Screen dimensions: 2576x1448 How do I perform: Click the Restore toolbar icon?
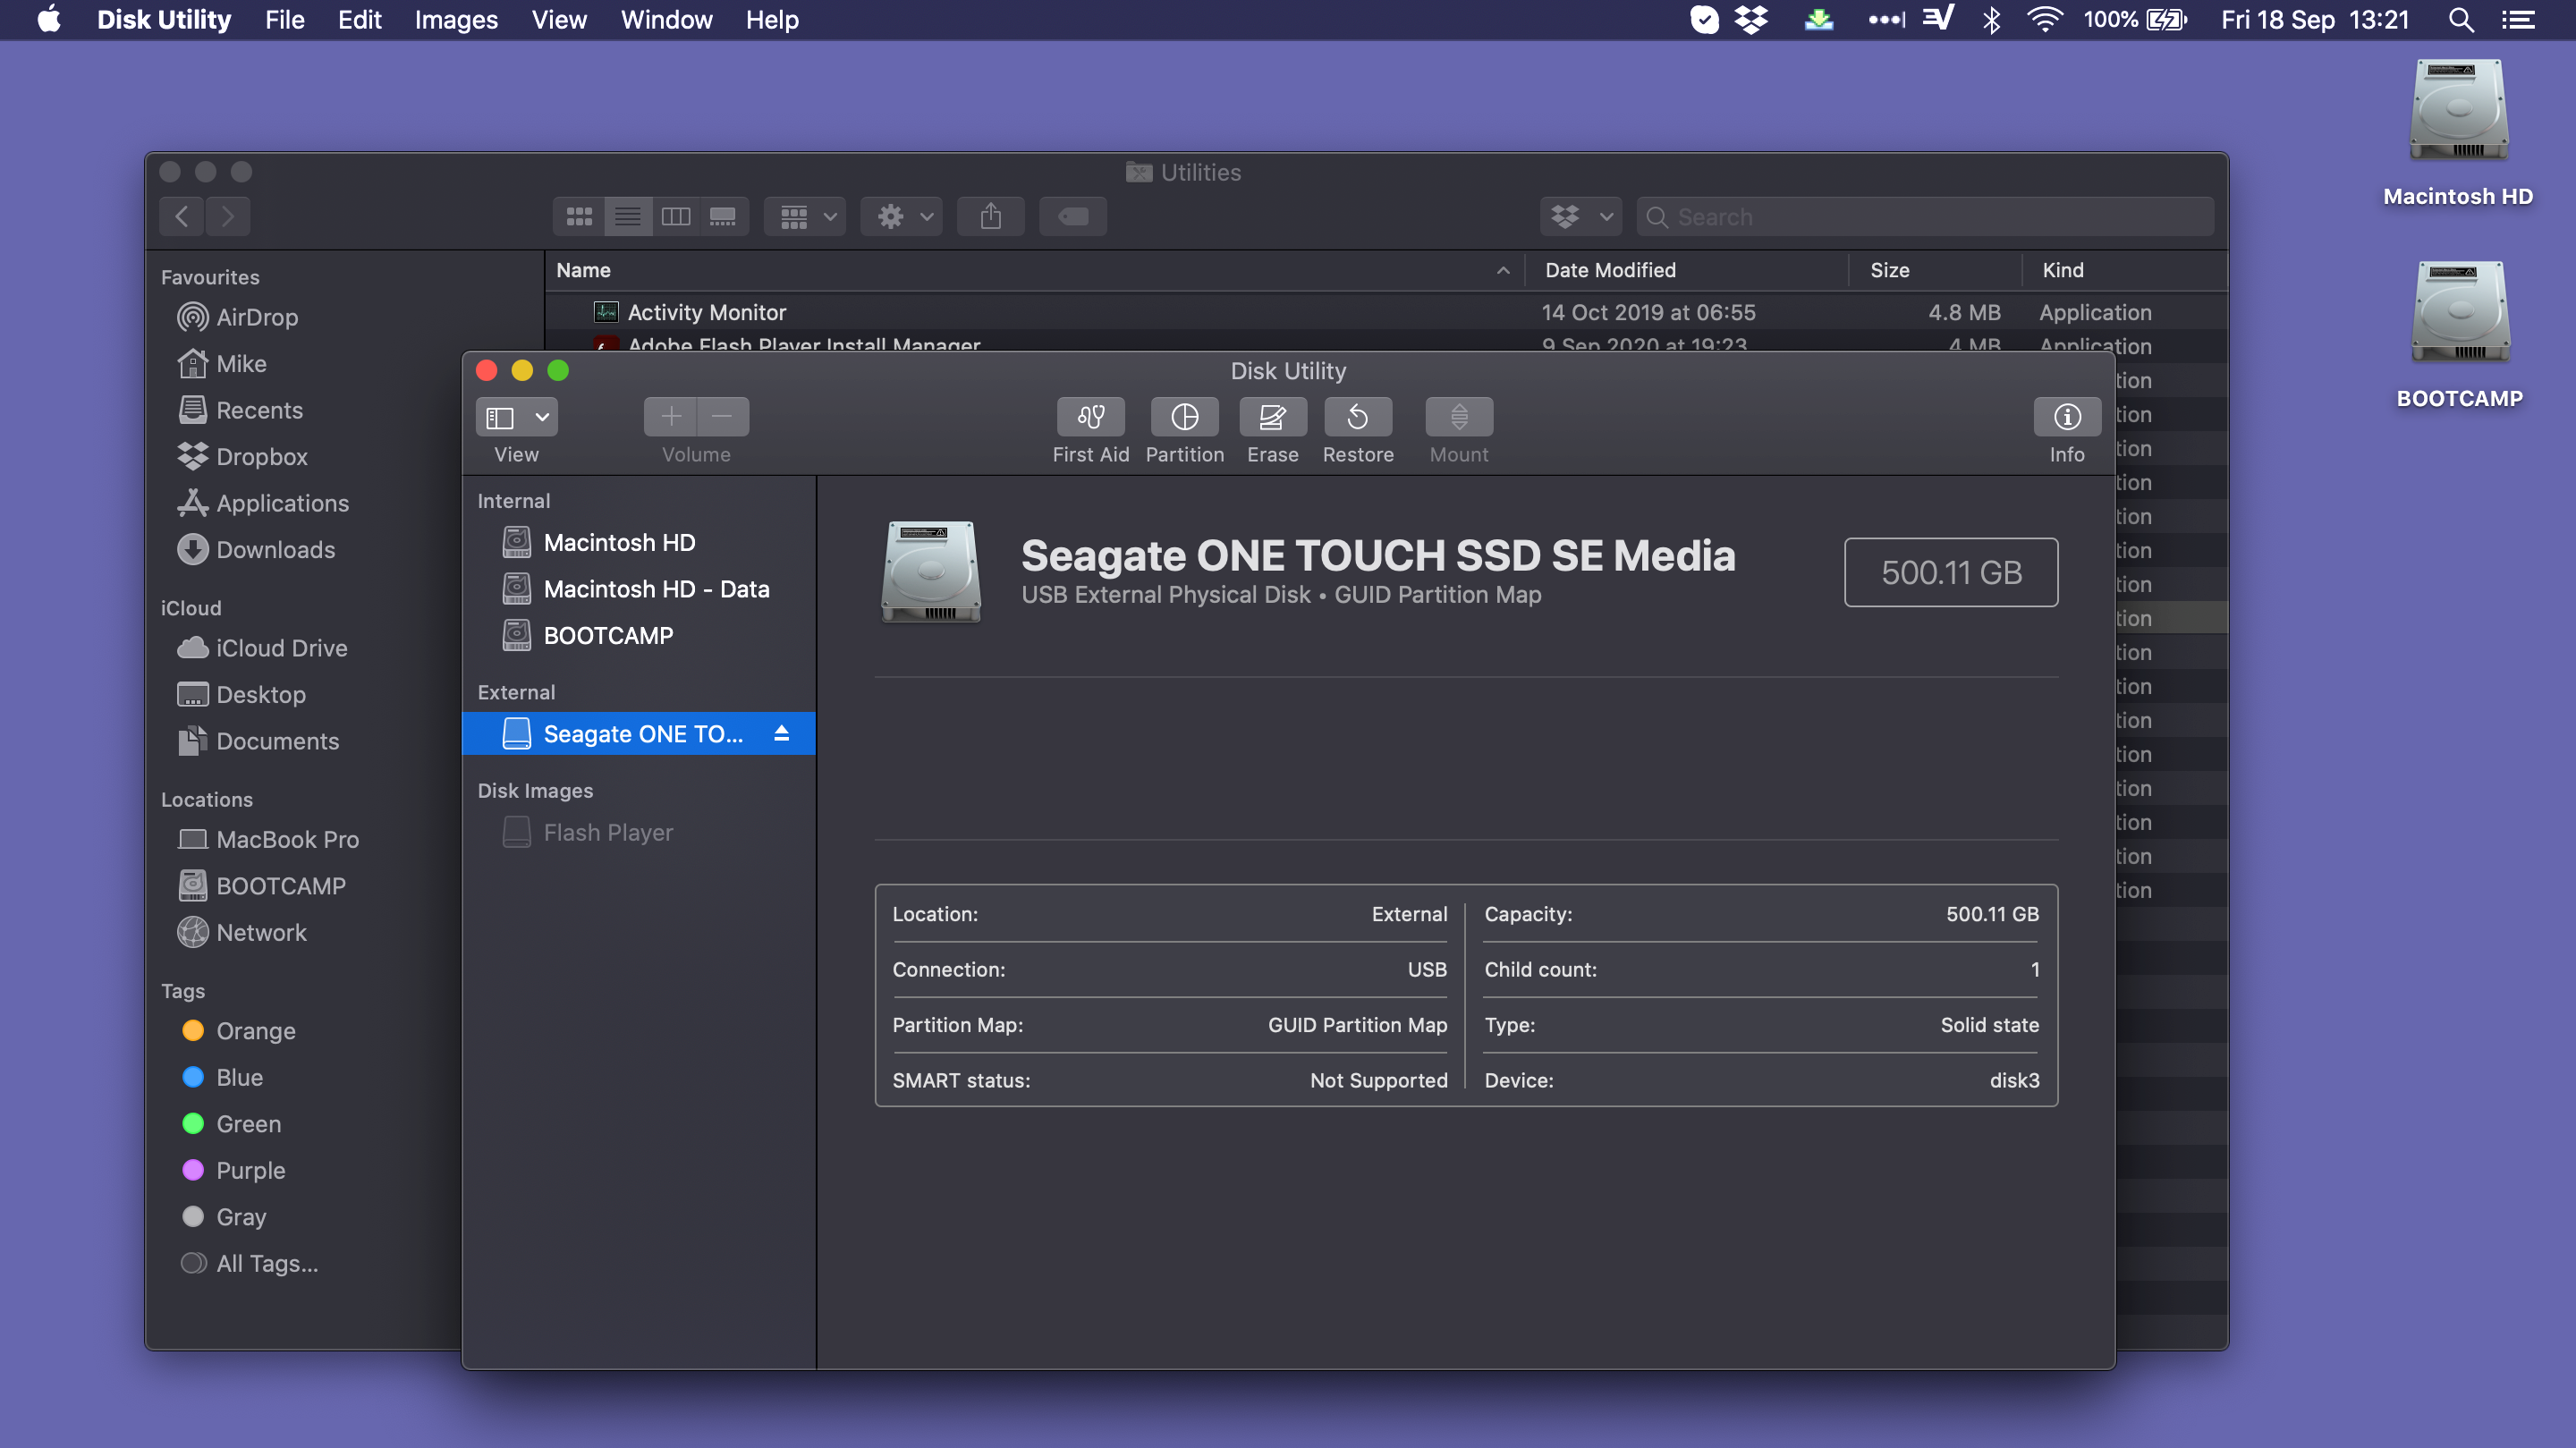coord(1357,417)
